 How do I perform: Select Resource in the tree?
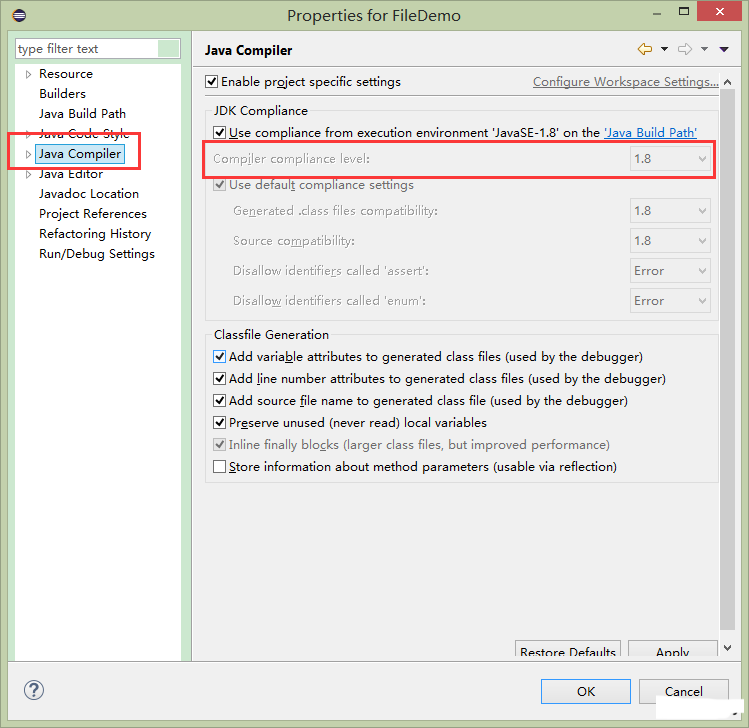pos(66,74)
